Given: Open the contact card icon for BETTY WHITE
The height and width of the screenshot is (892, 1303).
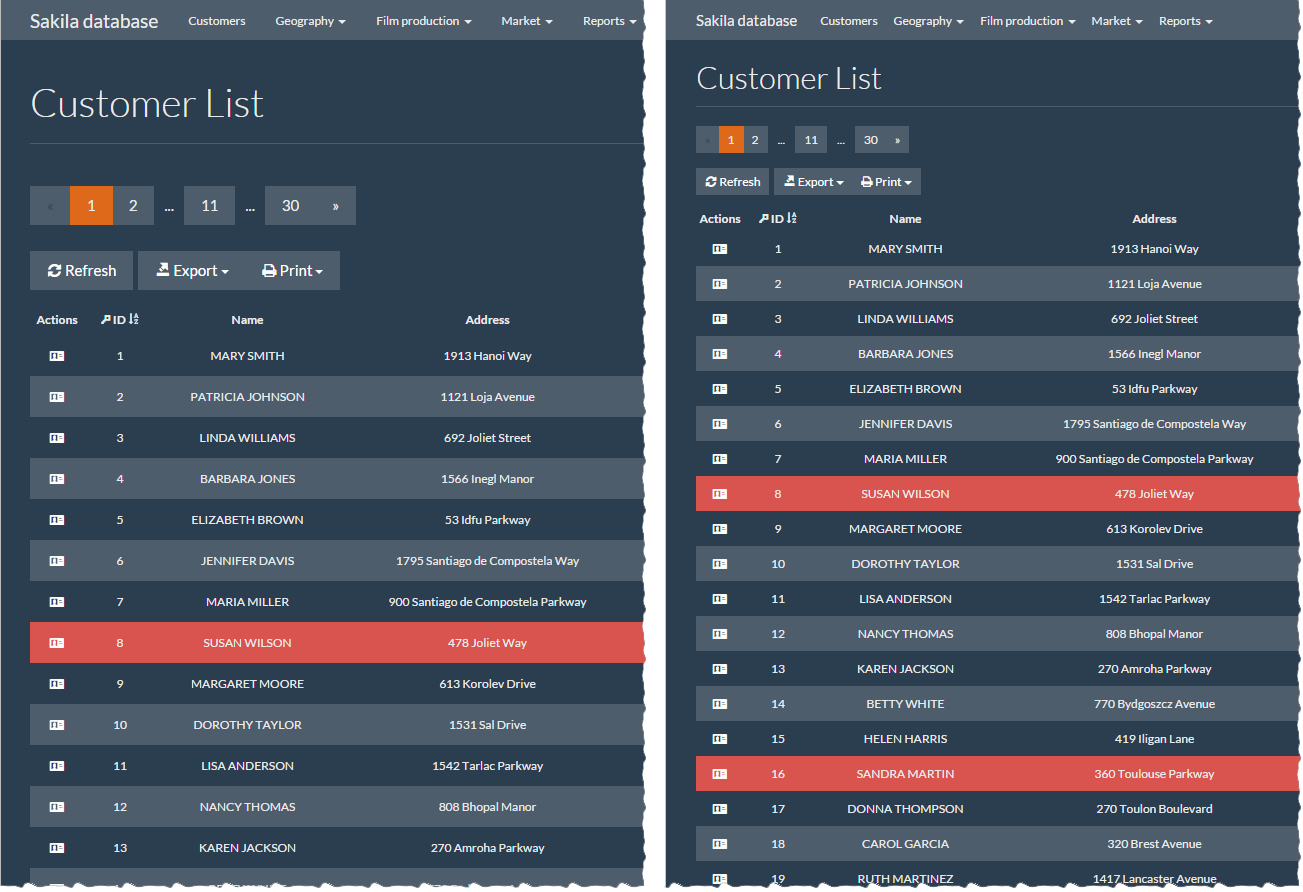Looking at the screenshot, I should (x=720, y=703).
